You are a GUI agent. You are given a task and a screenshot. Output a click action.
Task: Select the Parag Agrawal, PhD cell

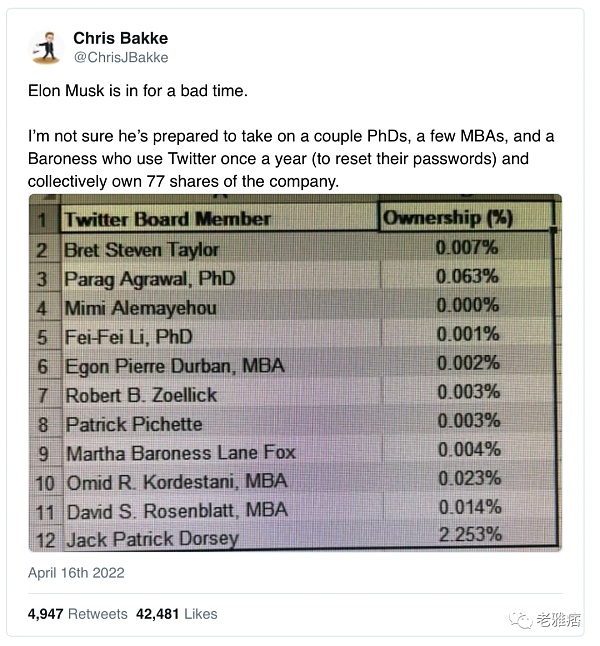pos(221,279)
